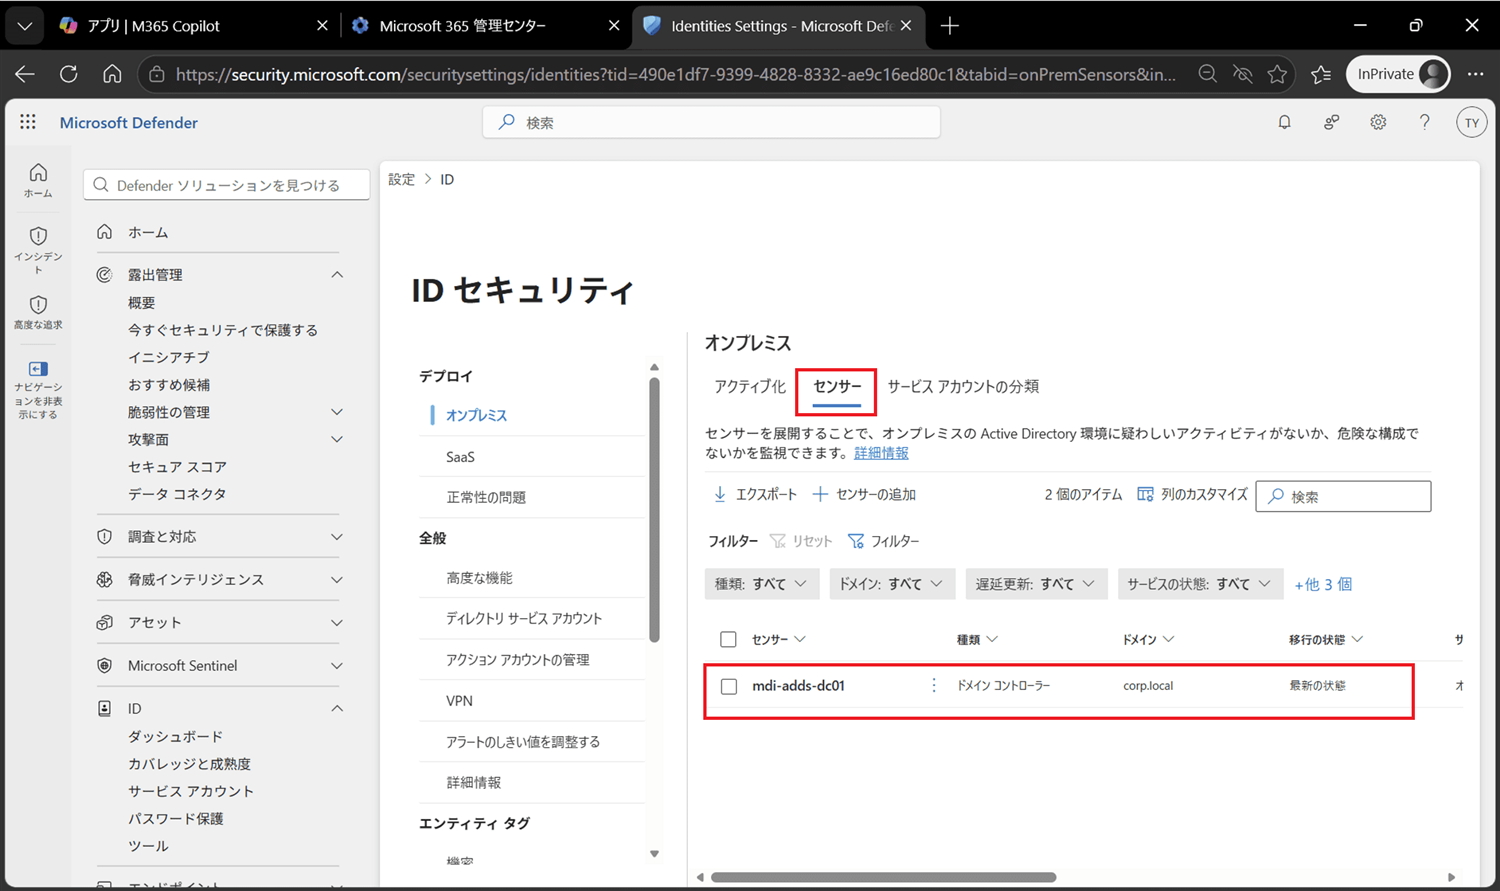Open the help question mark icon

point(1425,122)
